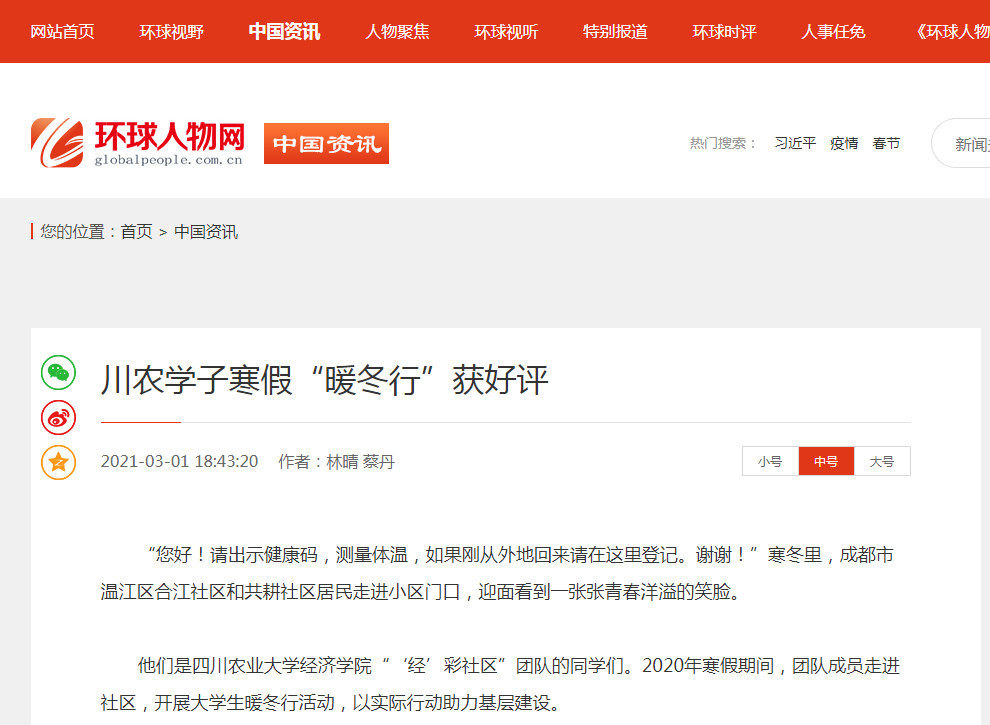Open the 《环球人物》 magazine navigation item
This screenshot has height=725, width=990.
(953, 32)
